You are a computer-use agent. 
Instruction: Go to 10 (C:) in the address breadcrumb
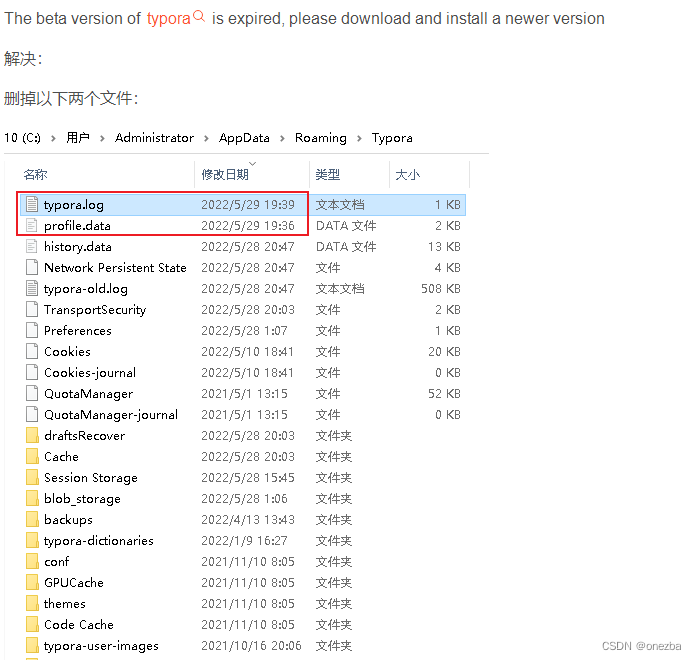22,138
